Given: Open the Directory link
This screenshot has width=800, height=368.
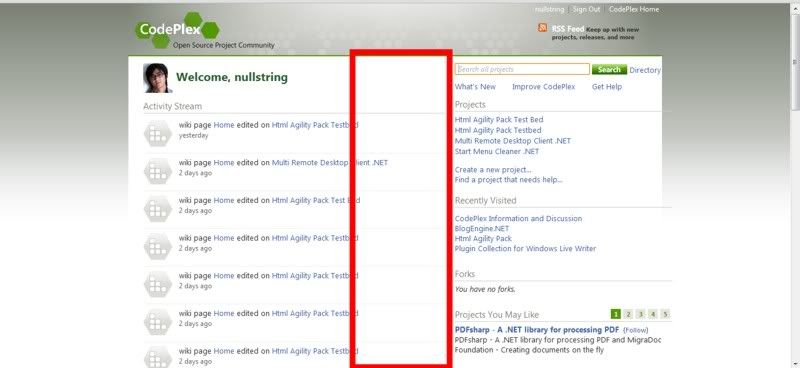Looking at the screenshot, I should [645, 70].
